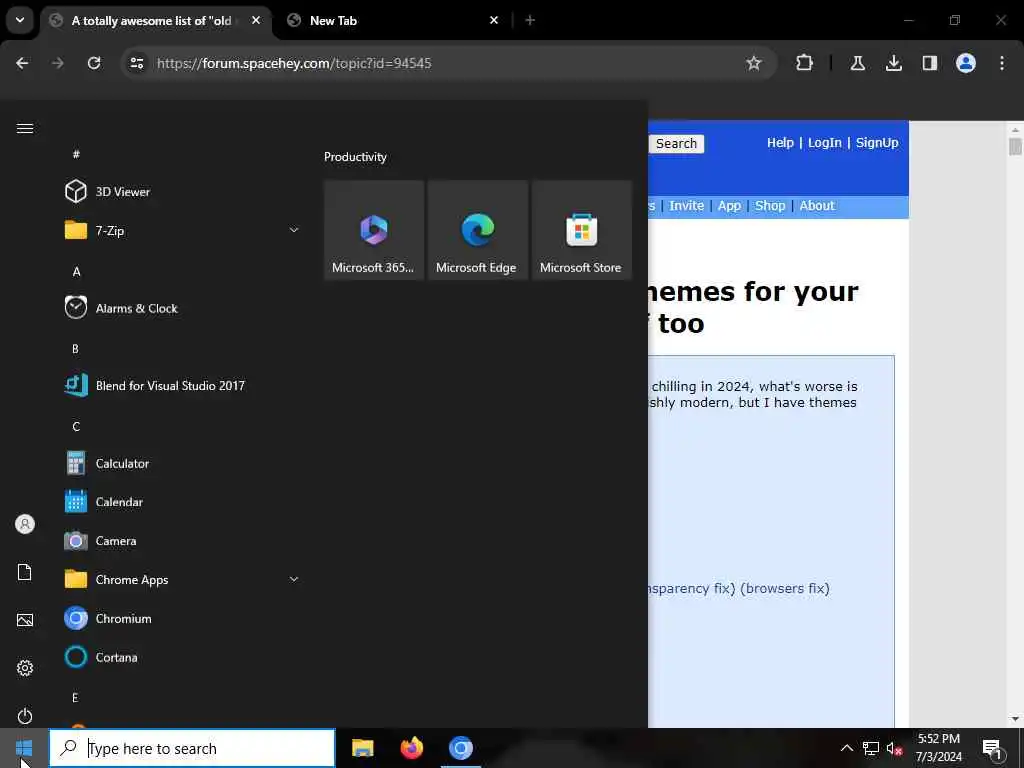The image size is (1024, 768).
Task: Open Settings gear in Start sidebar
Action: pyautogui.click(x=25, y=667)
